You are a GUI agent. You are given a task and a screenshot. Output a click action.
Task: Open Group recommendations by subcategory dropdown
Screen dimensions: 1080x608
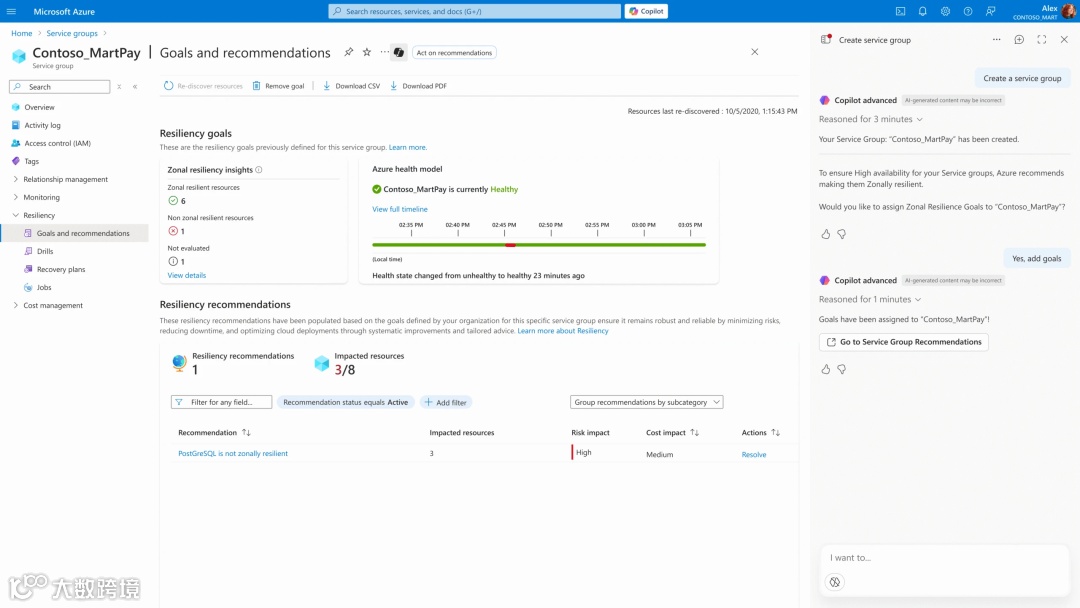click(x=646, y=402)
